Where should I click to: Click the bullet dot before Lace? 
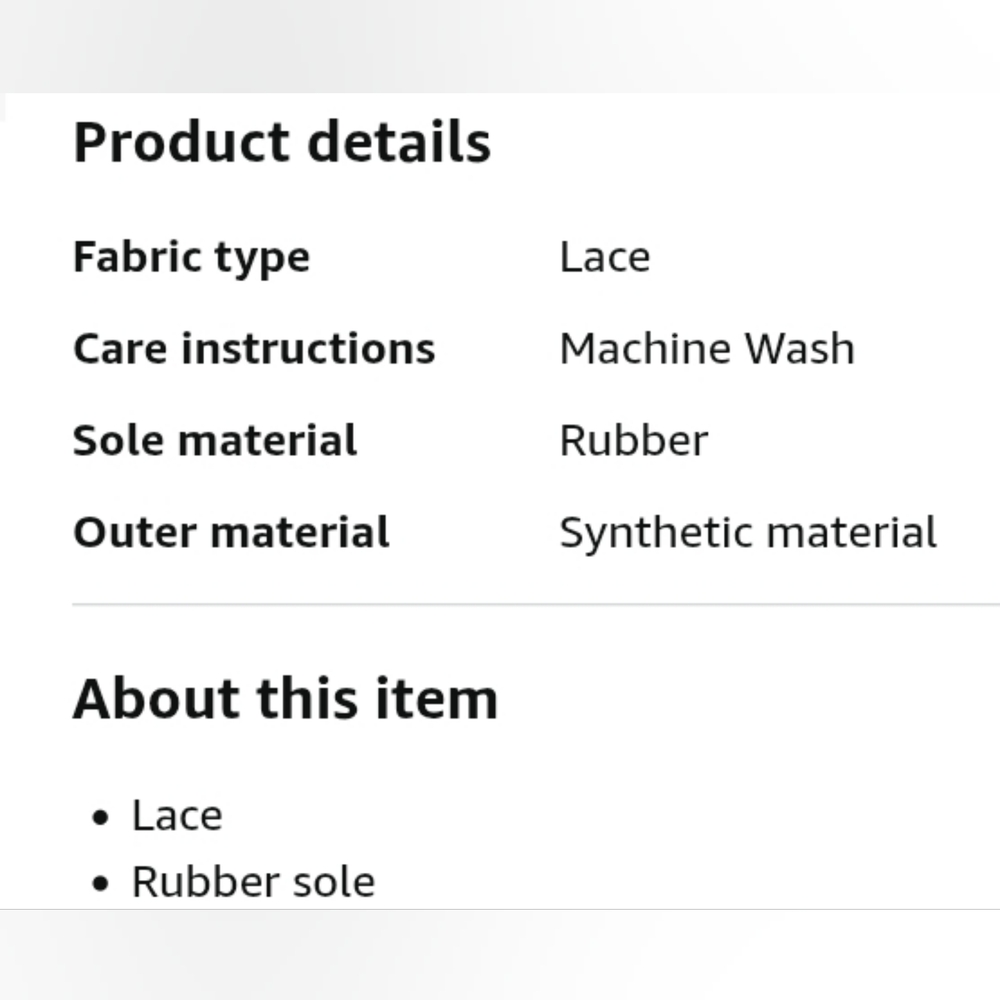tap(101, 817)
